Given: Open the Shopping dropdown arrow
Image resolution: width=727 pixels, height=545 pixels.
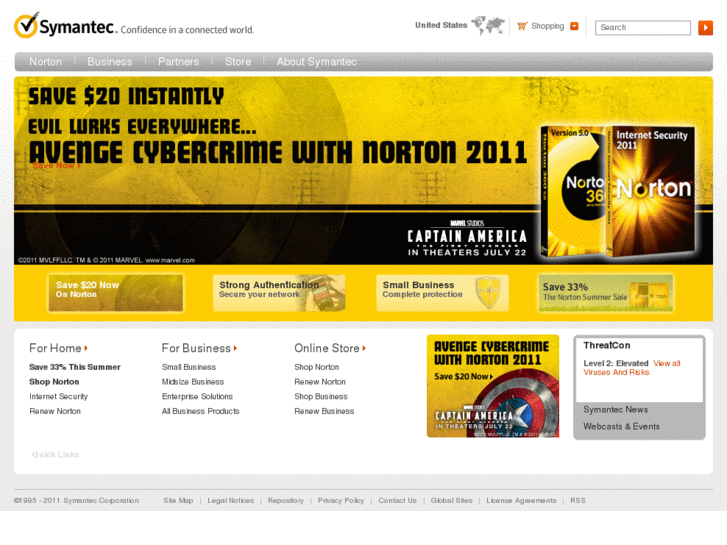Looking at the screenshot, I should [574, 26].
